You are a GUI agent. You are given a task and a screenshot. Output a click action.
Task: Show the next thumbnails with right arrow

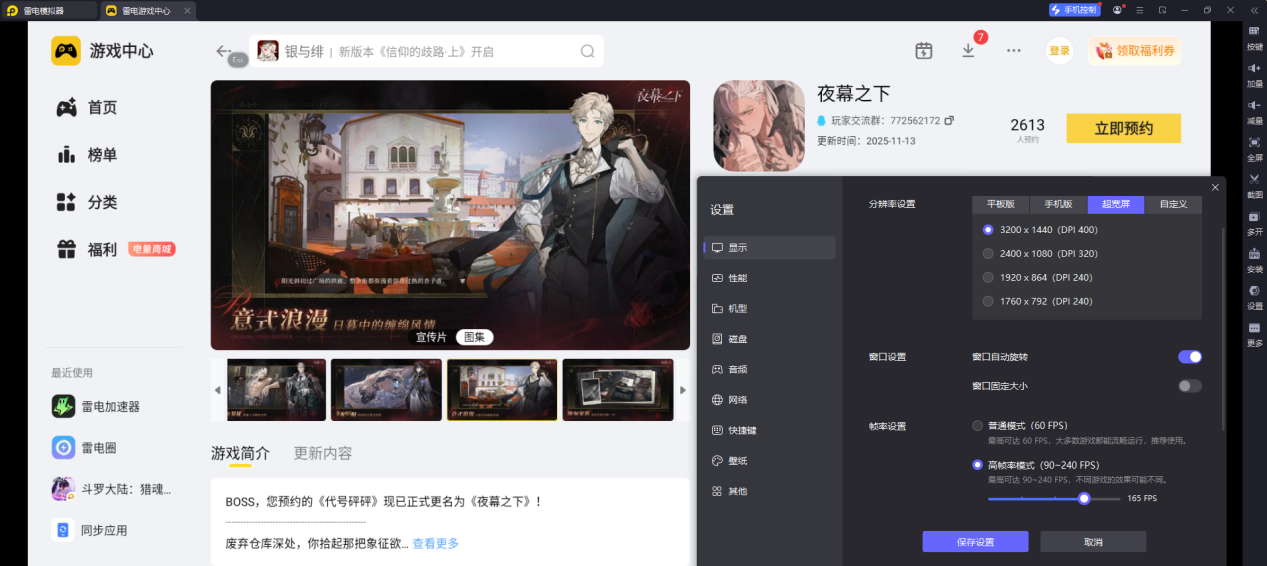click(683, 390)
